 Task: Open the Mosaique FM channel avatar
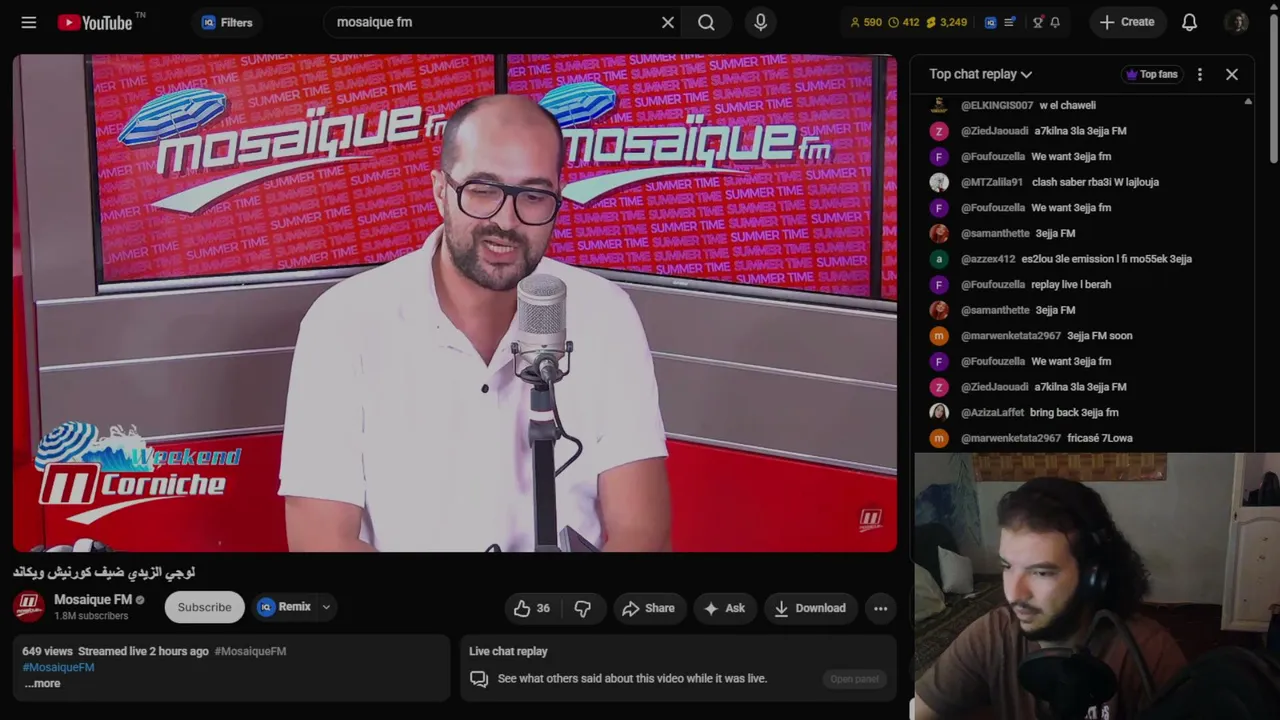tap(29, 607)
